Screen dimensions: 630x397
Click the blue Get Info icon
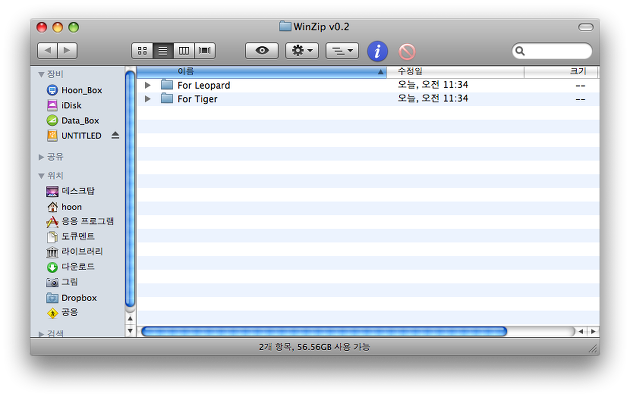(377, 51)
